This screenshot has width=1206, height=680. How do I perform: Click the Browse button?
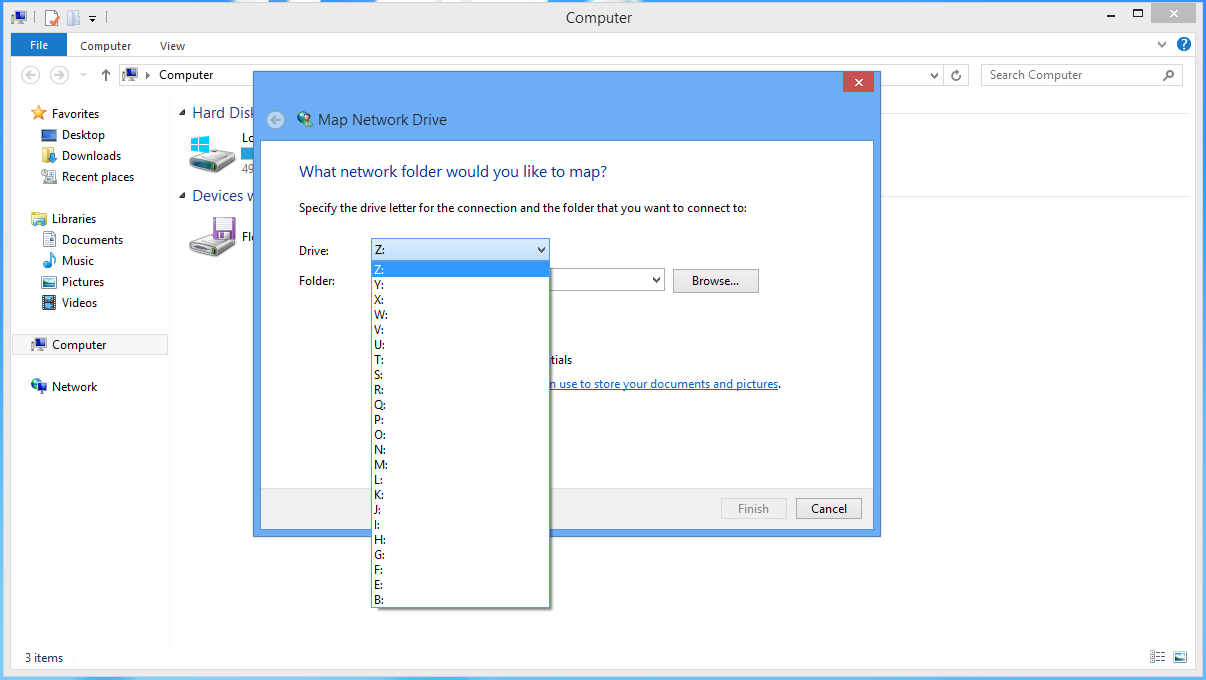coord(715,280)
